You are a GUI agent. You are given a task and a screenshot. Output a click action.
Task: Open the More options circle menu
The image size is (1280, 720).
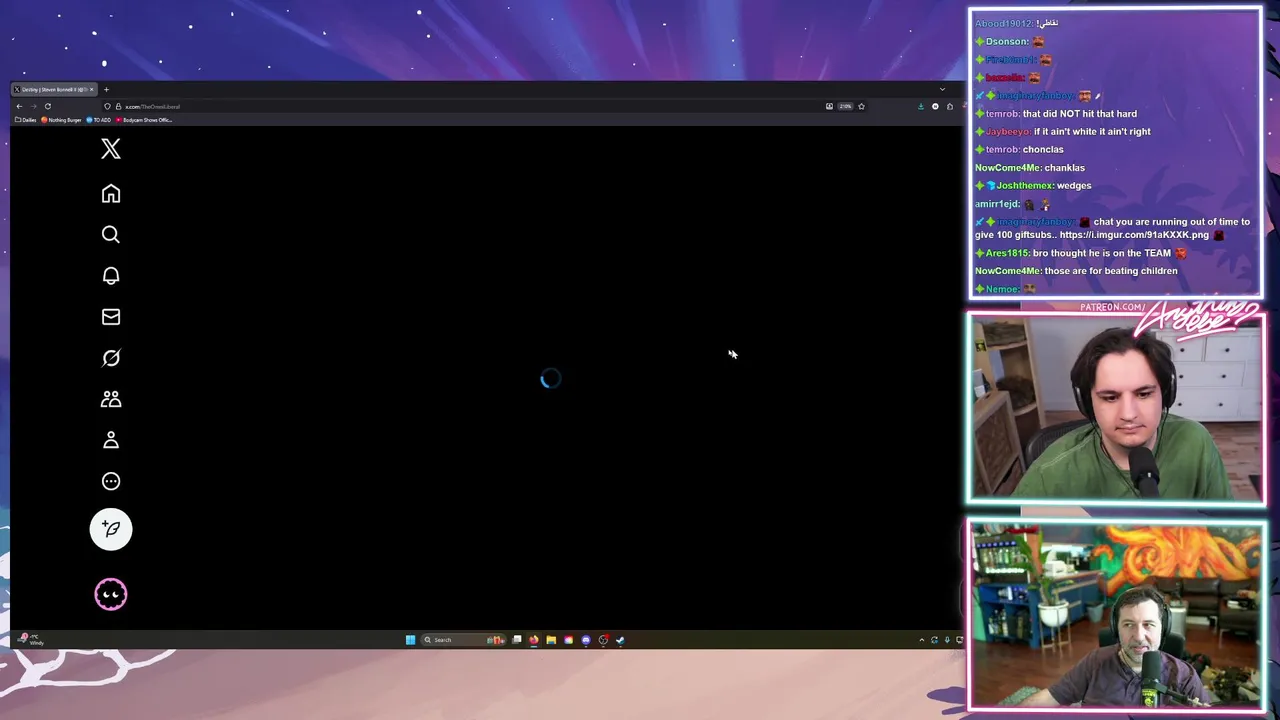[x=111, y=481]
